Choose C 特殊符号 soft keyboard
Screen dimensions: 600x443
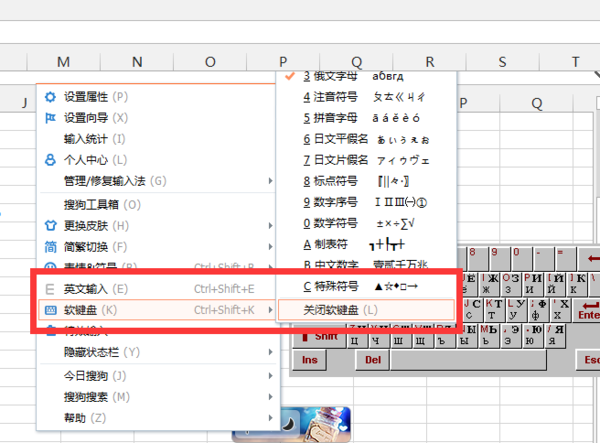tap(366, 286)
